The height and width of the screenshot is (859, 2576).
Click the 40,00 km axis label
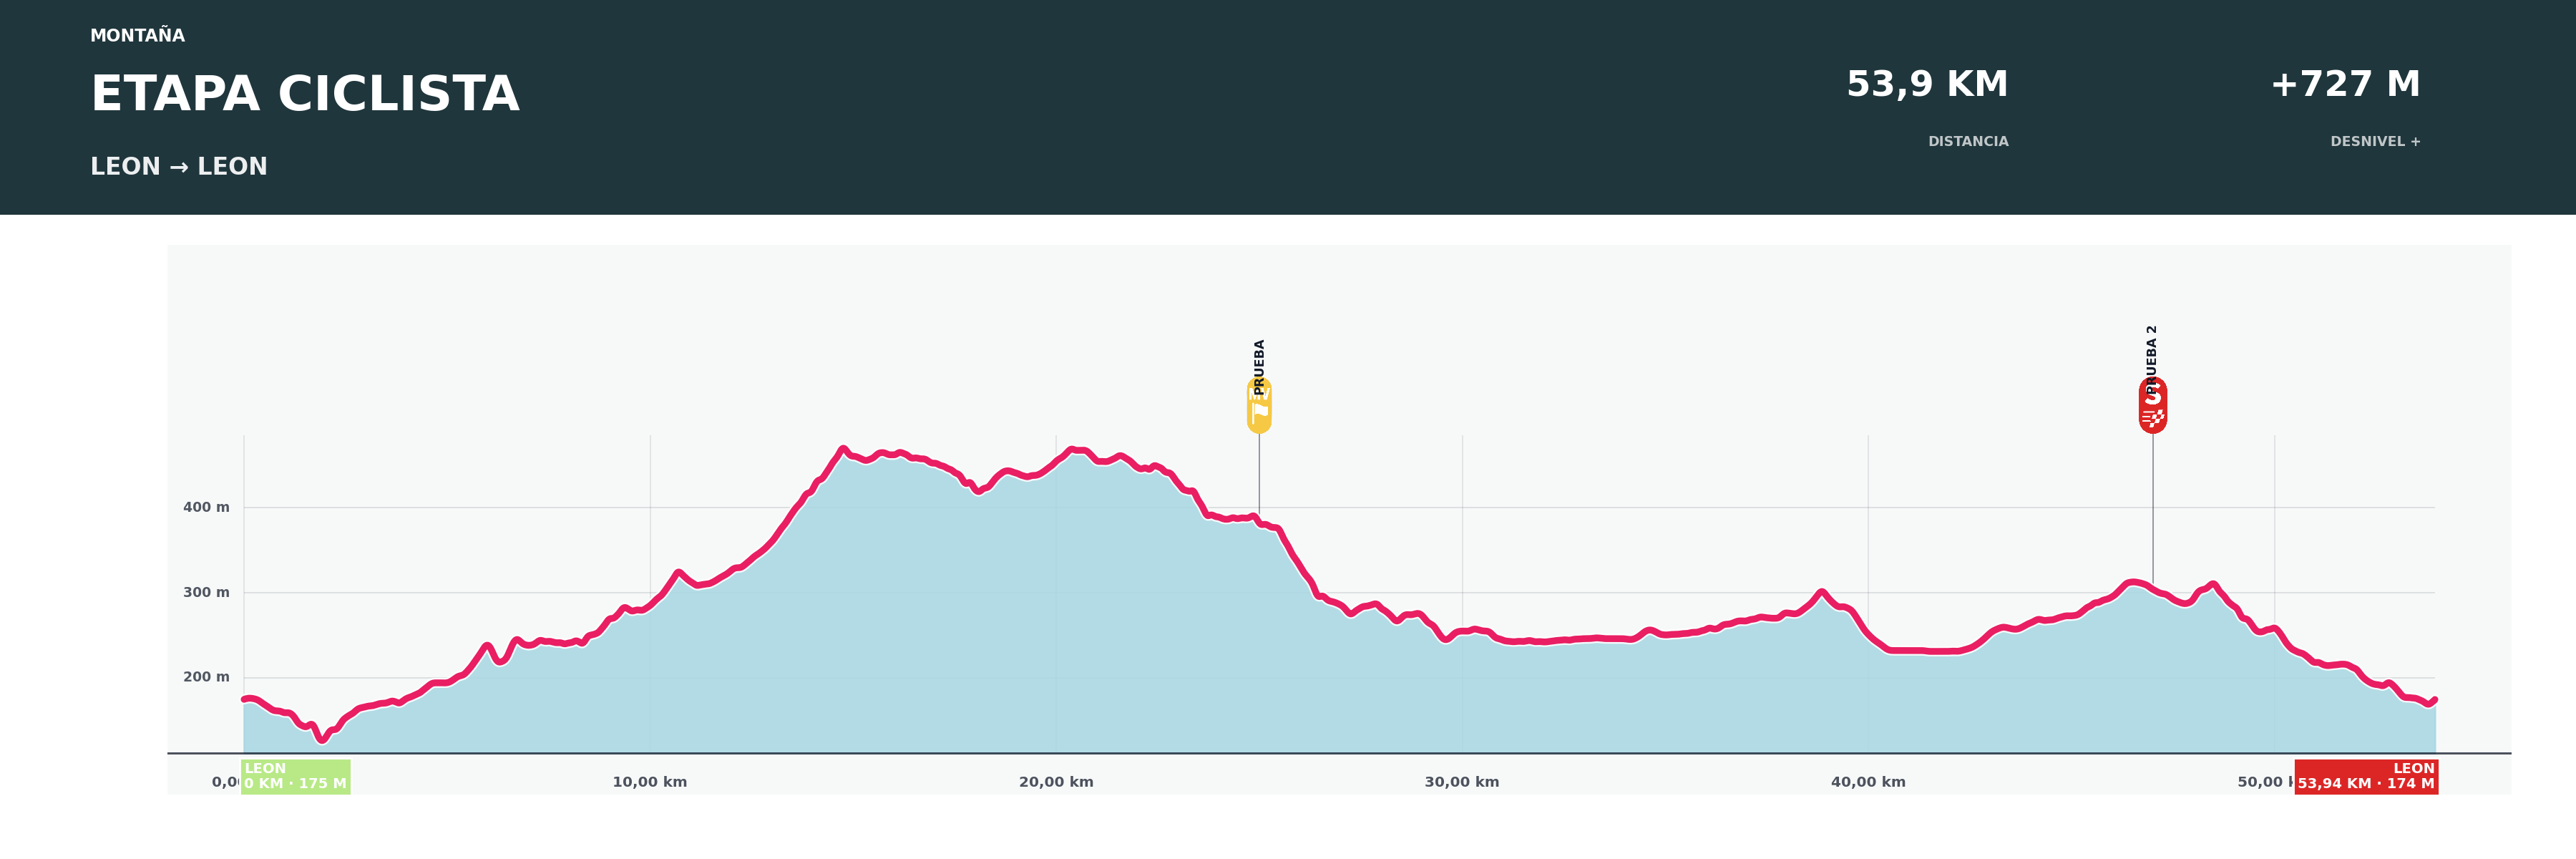1868,782
